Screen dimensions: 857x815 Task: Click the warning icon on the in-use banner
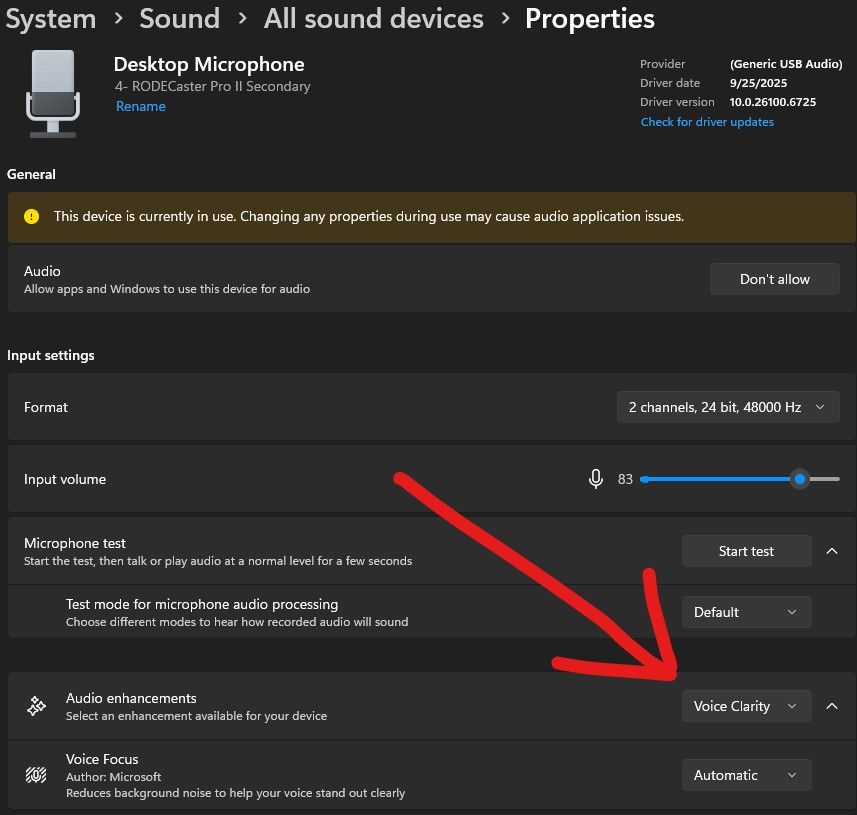pos(29,216)
